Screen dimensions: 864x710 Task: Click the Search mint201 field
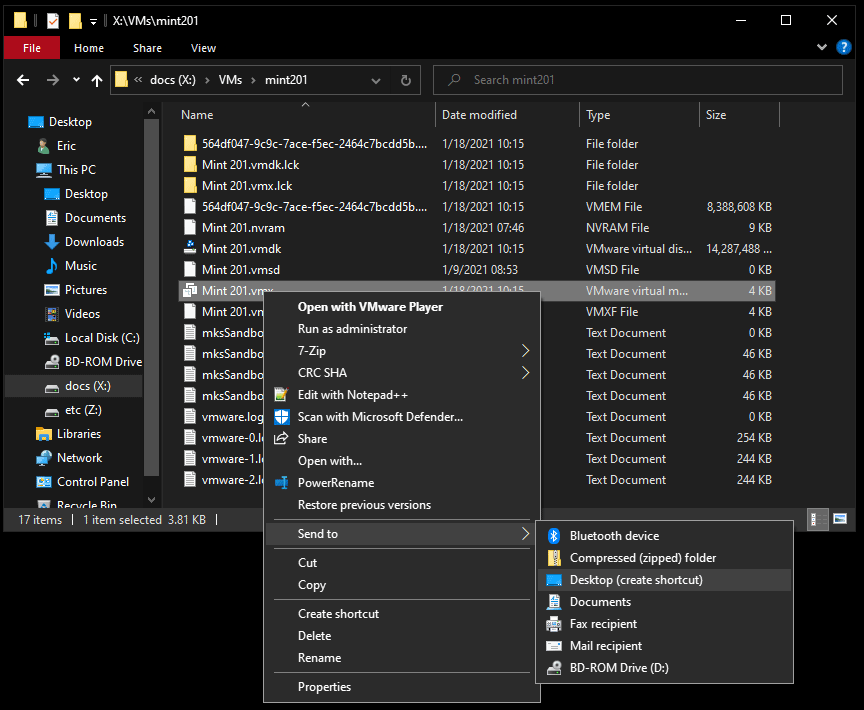(638, 80)
